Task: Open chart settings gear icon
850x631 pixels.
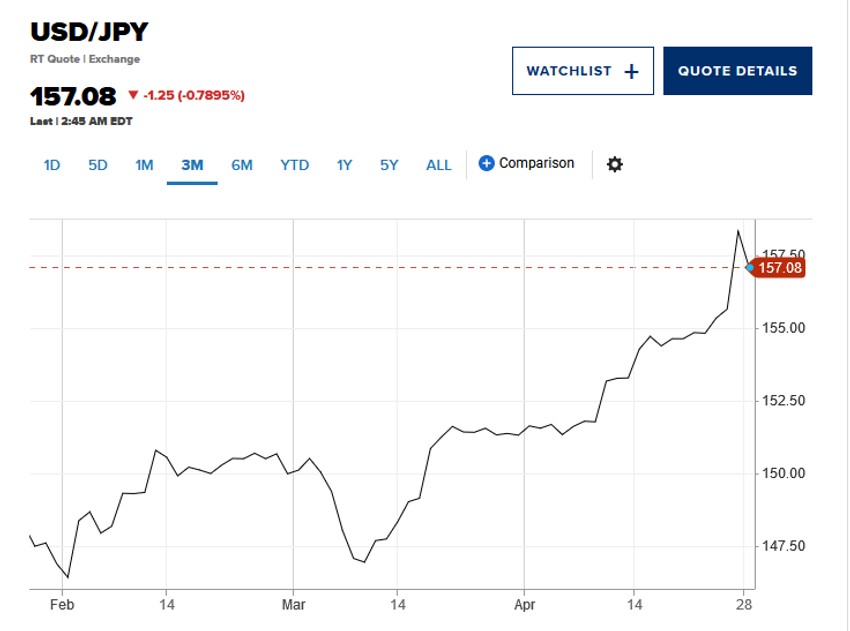Action: tap(615, 164)
